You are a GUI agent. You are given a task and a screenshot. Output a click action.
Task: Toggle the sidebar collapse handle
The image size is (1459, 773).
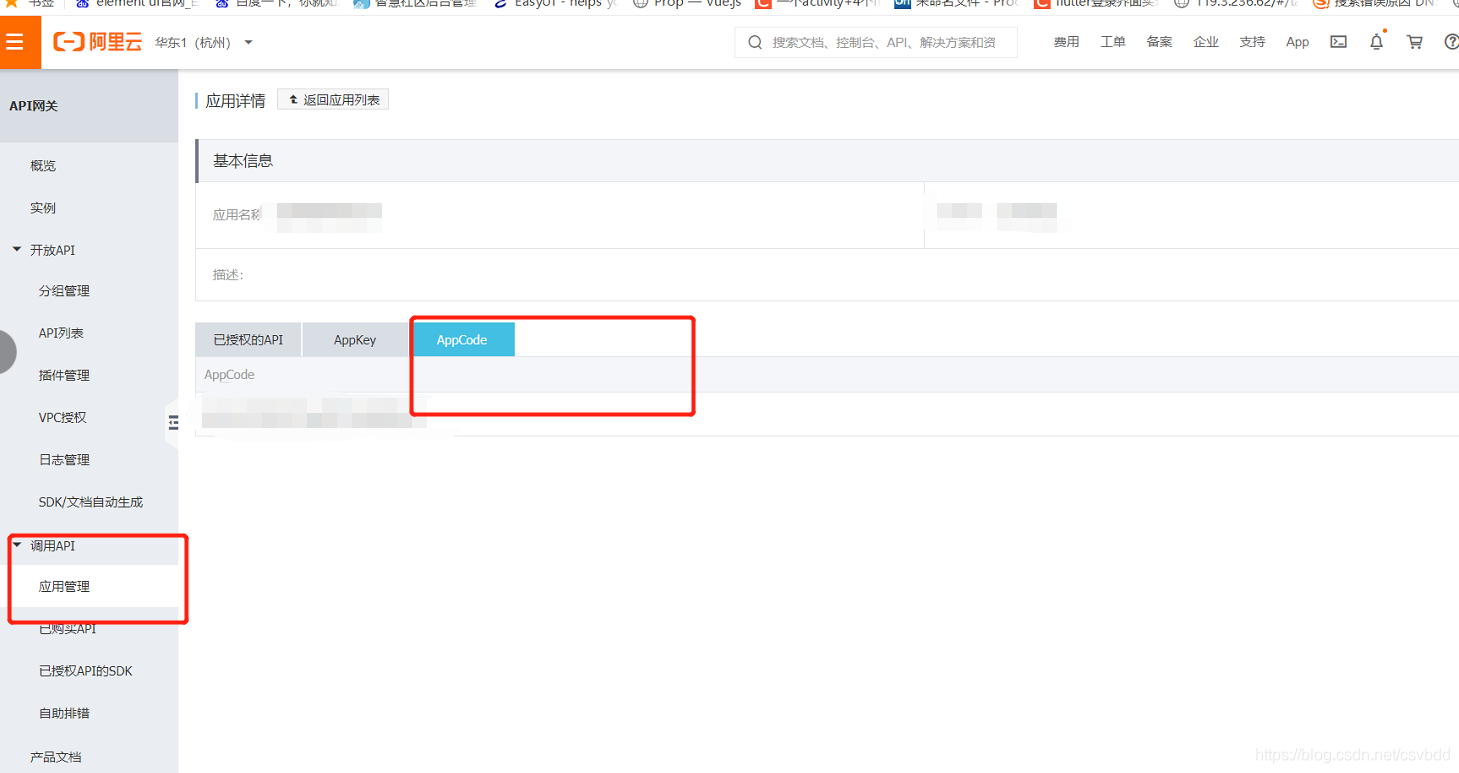coord(172,423)
